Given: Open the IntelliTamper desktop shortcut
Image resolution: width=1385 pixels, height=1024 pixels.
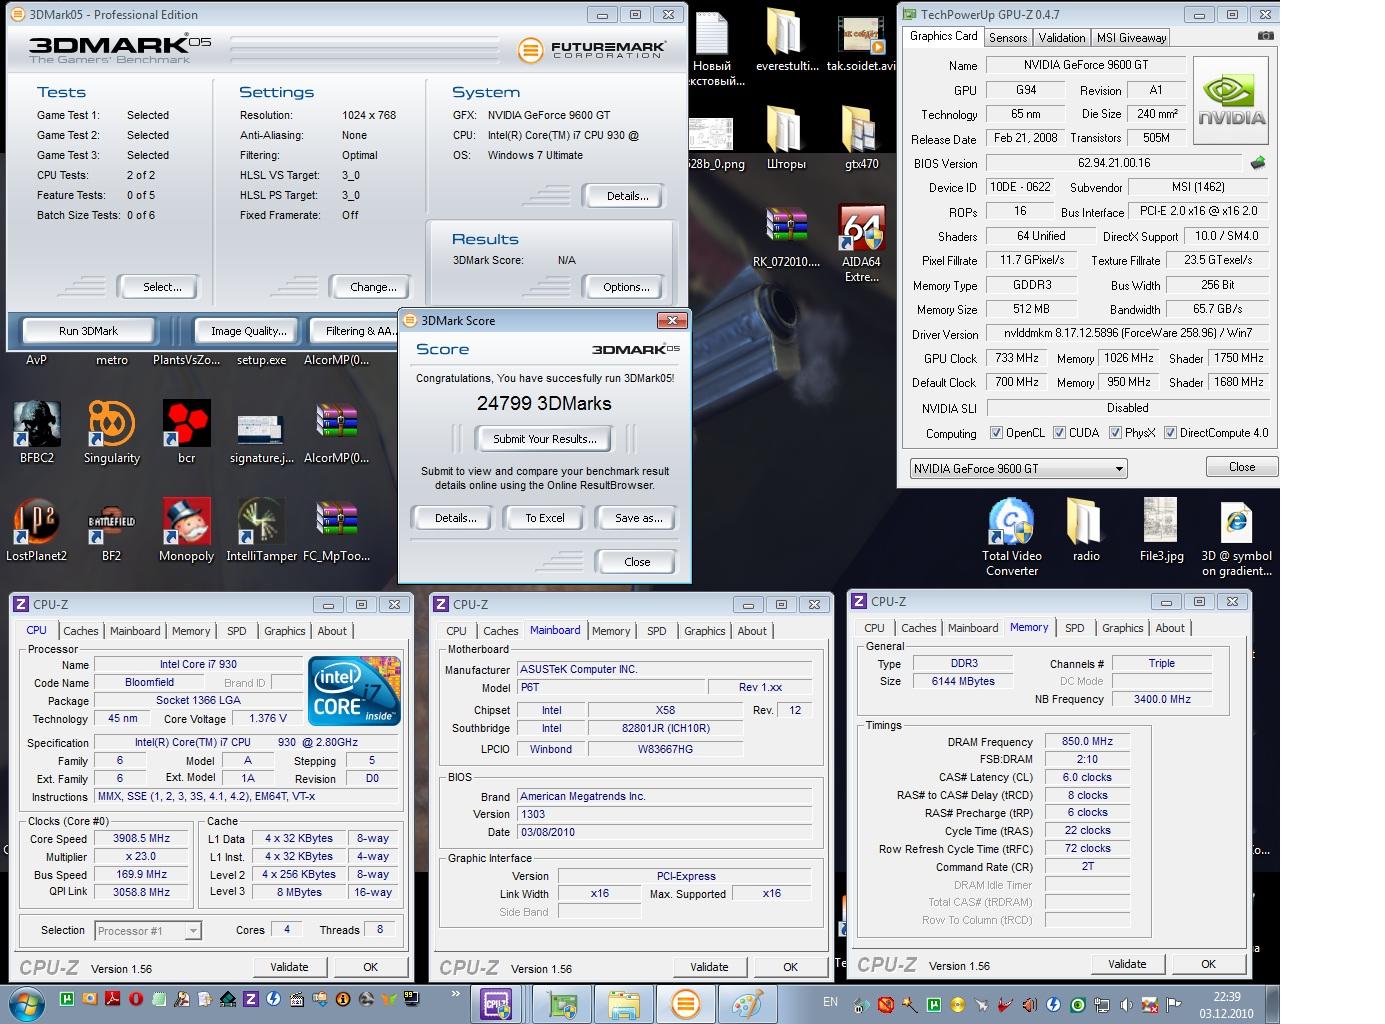Looking at the screenshot, I should [x=261, y=531].
